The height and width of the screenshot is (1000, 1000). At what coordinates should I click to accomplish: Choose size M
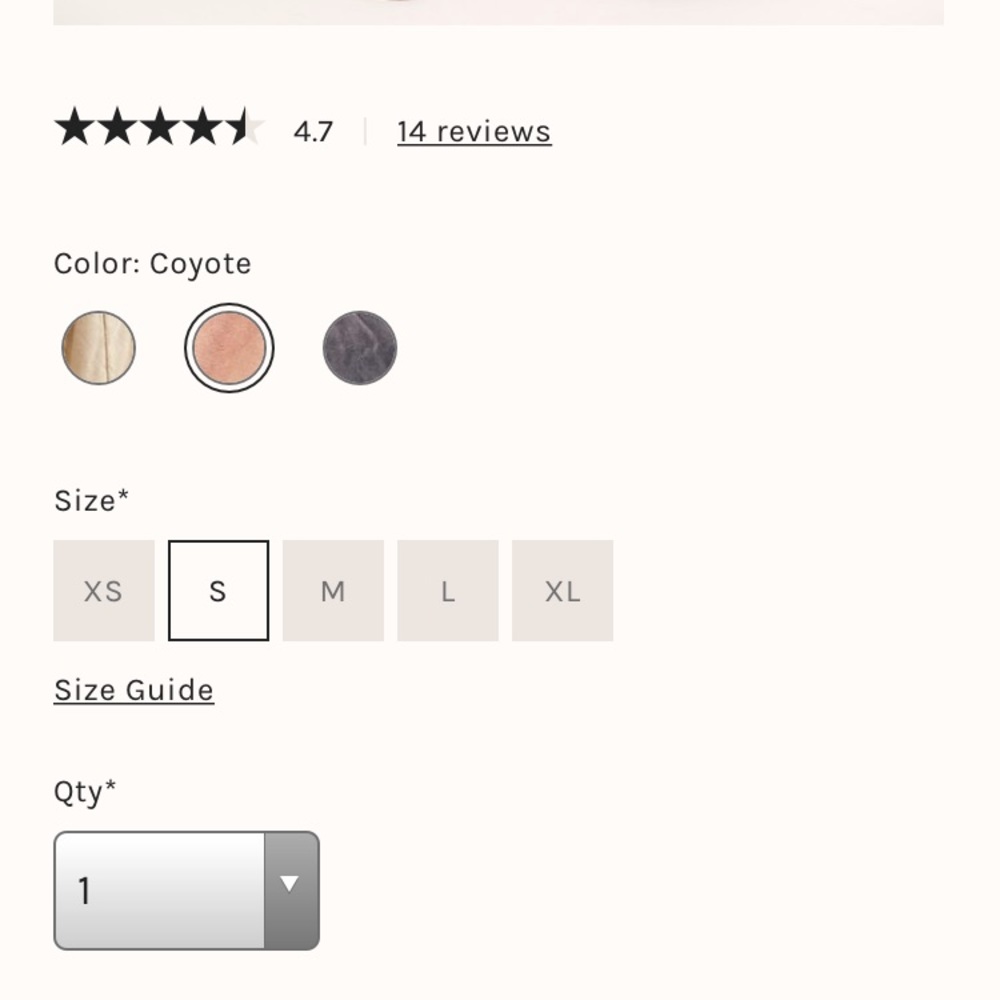tap(333, 590)
